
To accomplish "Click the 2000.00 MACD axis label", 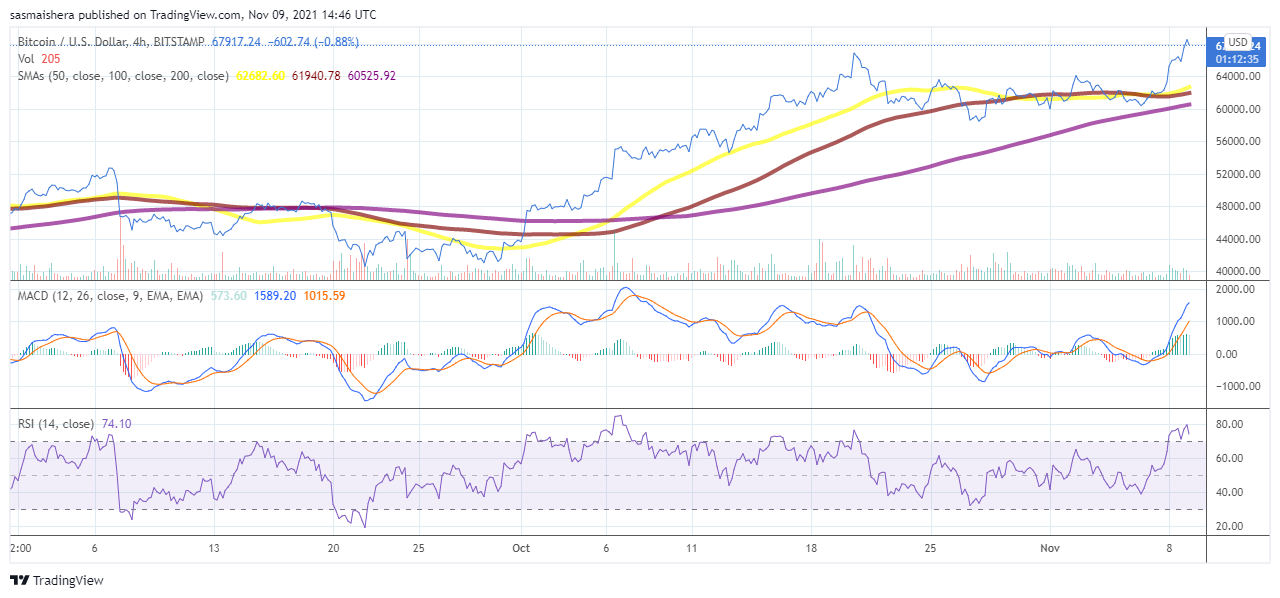I will point(1233,289).
